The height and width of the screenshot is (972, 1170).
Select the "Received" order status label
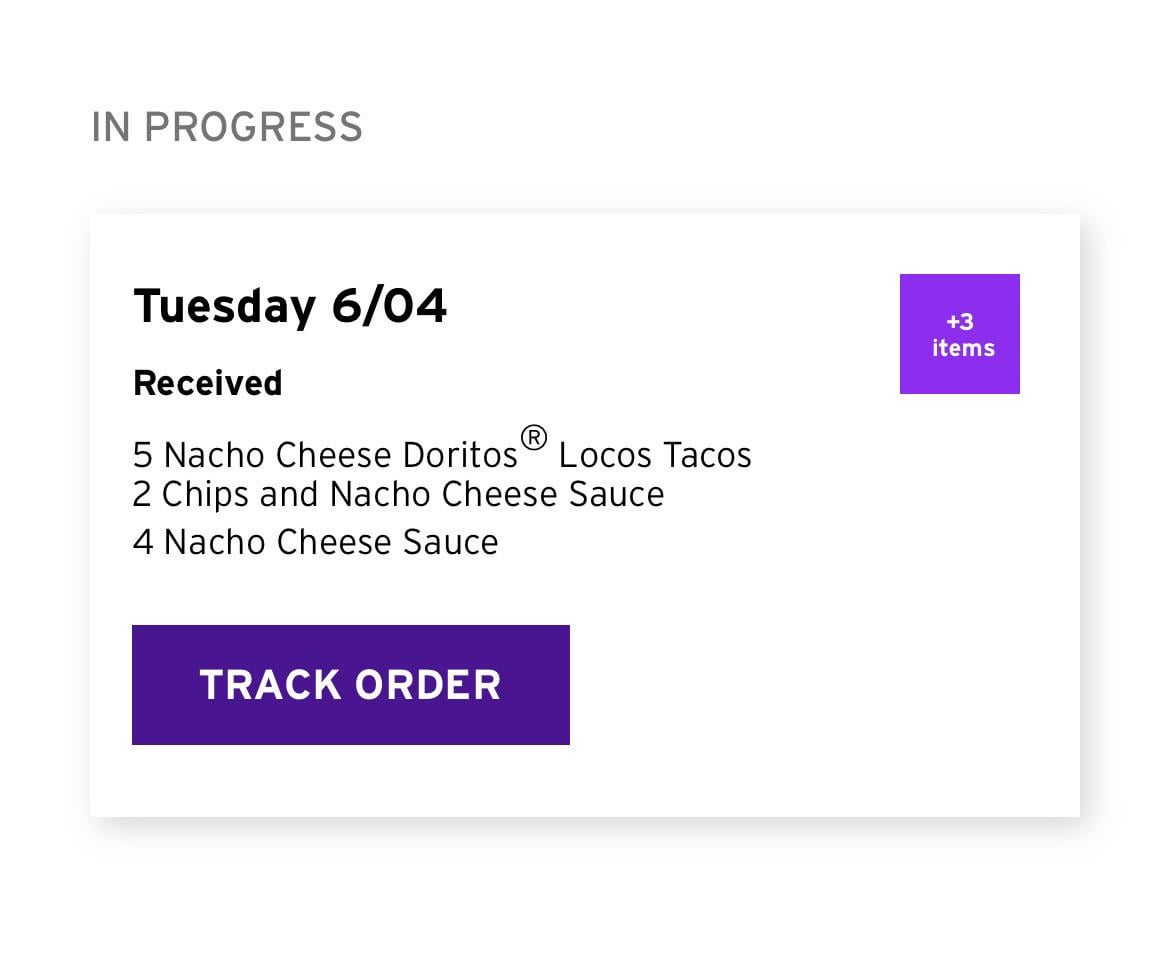[208, 383]
